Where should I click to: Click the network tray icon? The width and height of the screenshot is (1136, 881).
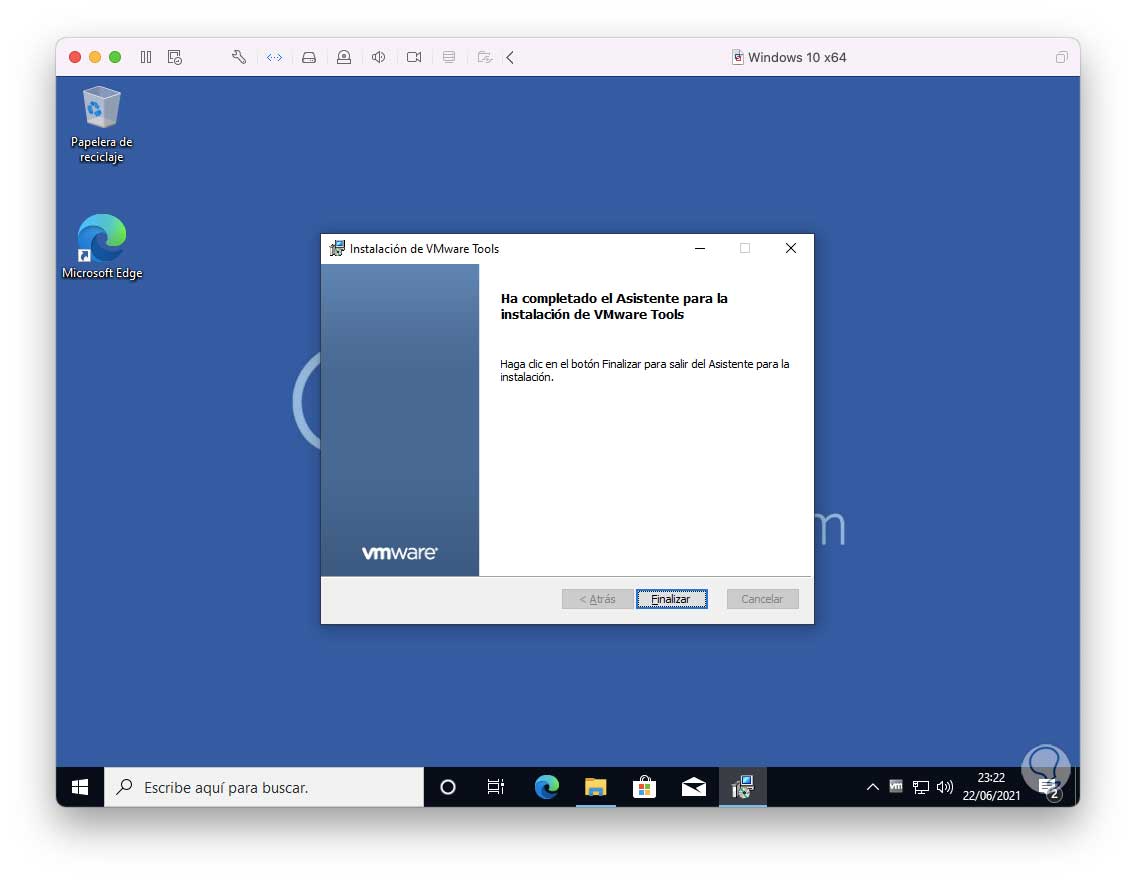pos(920,787)
